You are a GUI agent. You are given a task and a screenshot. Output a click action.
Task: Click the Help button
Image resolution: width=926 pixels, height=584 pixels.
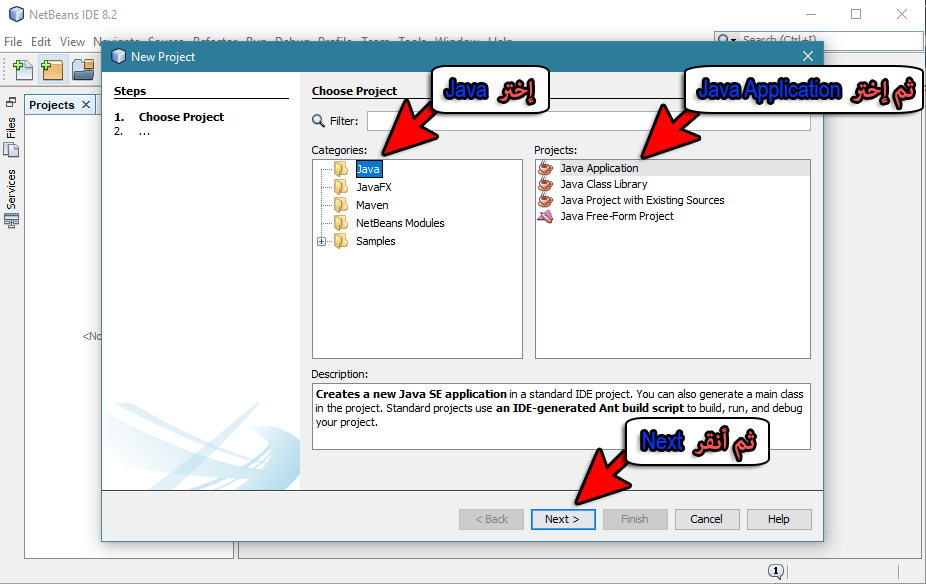tap(779, 519)
